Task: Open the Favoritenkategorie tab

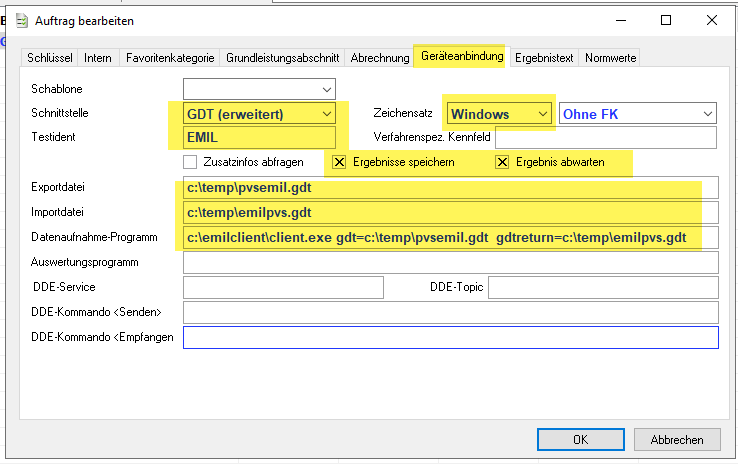Action: (x=169, y=58)
